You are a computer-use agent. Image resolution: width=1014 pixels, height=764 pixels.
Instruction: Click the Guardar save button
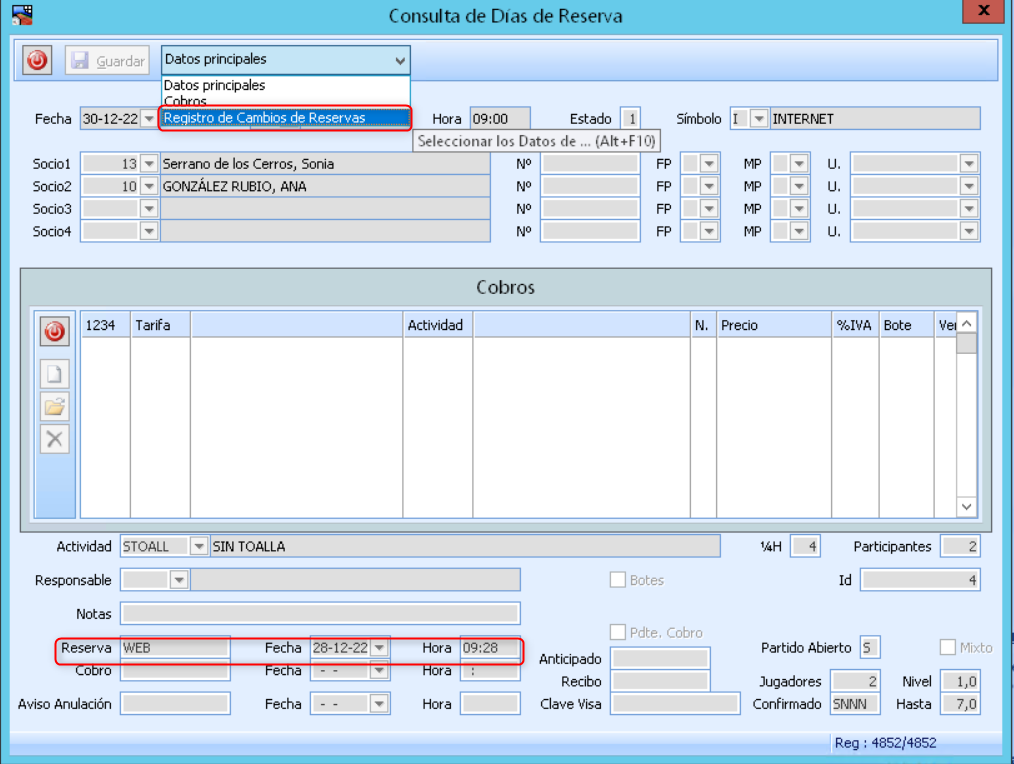108,61
